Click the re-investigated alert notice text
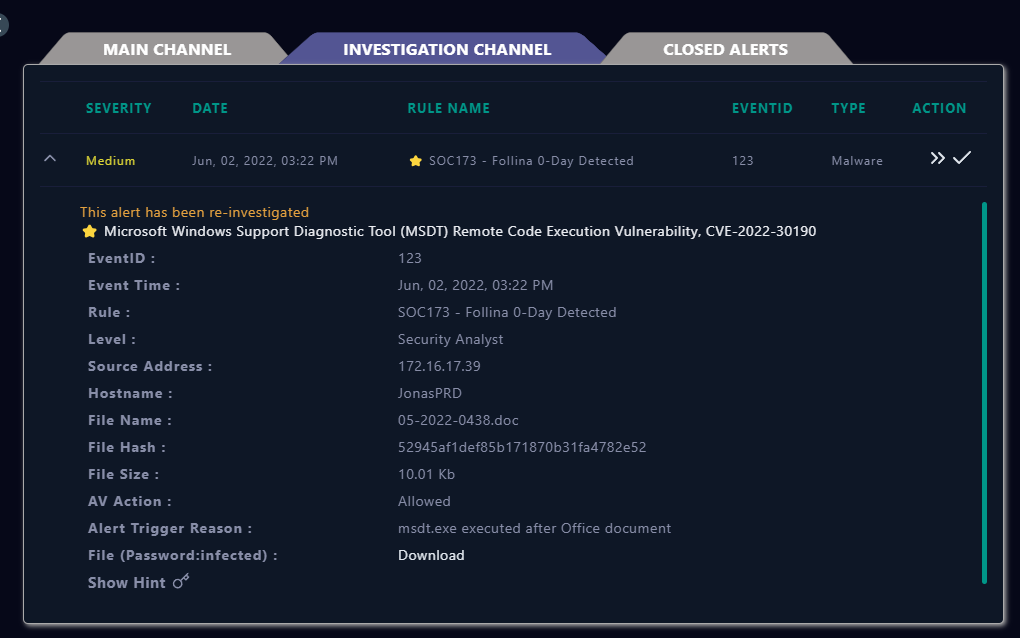1020x638 pixels. [194, 212]
